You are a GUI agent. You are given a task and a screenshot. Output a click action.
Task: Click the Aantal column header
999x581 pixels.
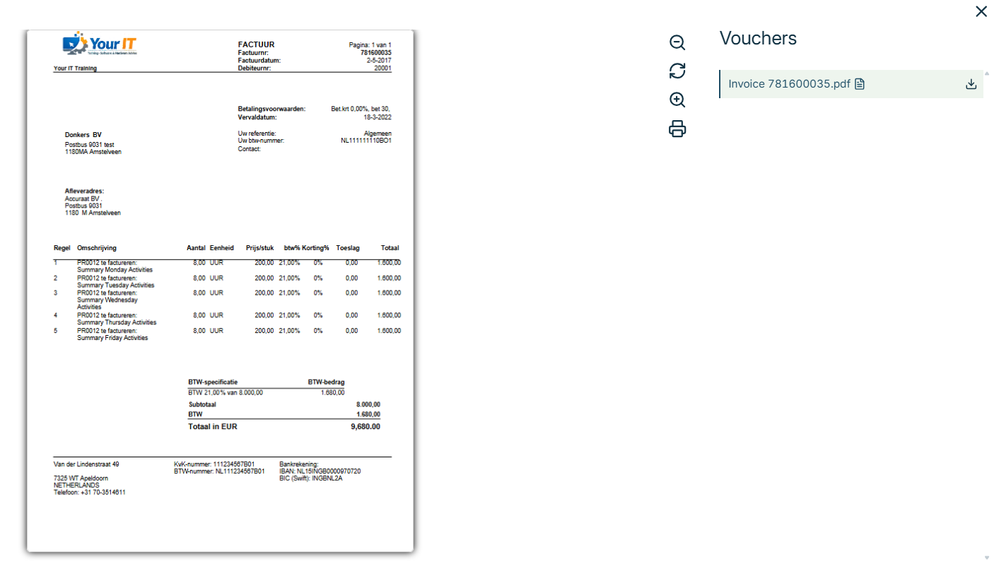click(196, 248)
